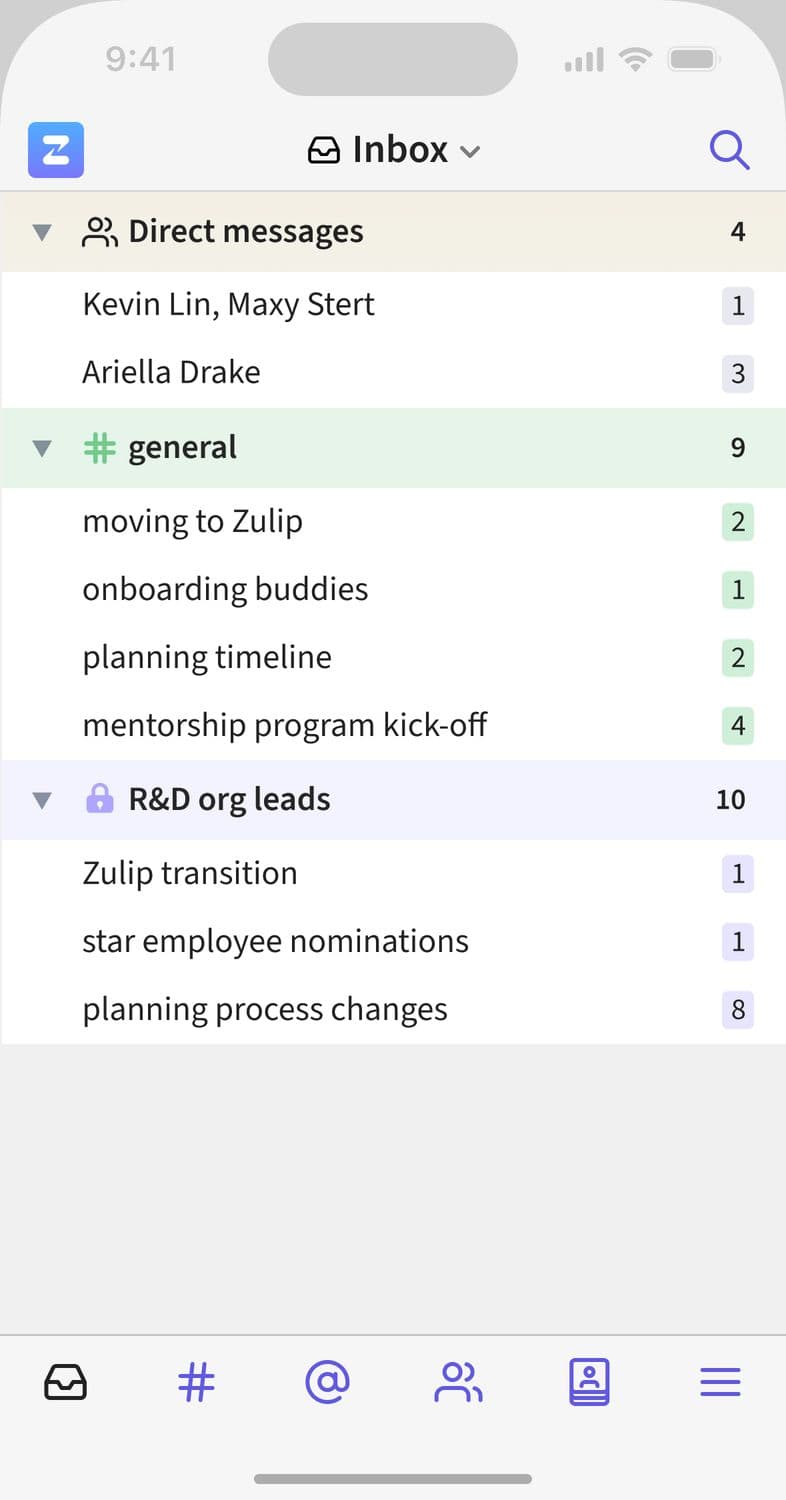Open Direct messages people icon in bottom bar
The width and height of the screenshot is (786, 1500).
458,1383
